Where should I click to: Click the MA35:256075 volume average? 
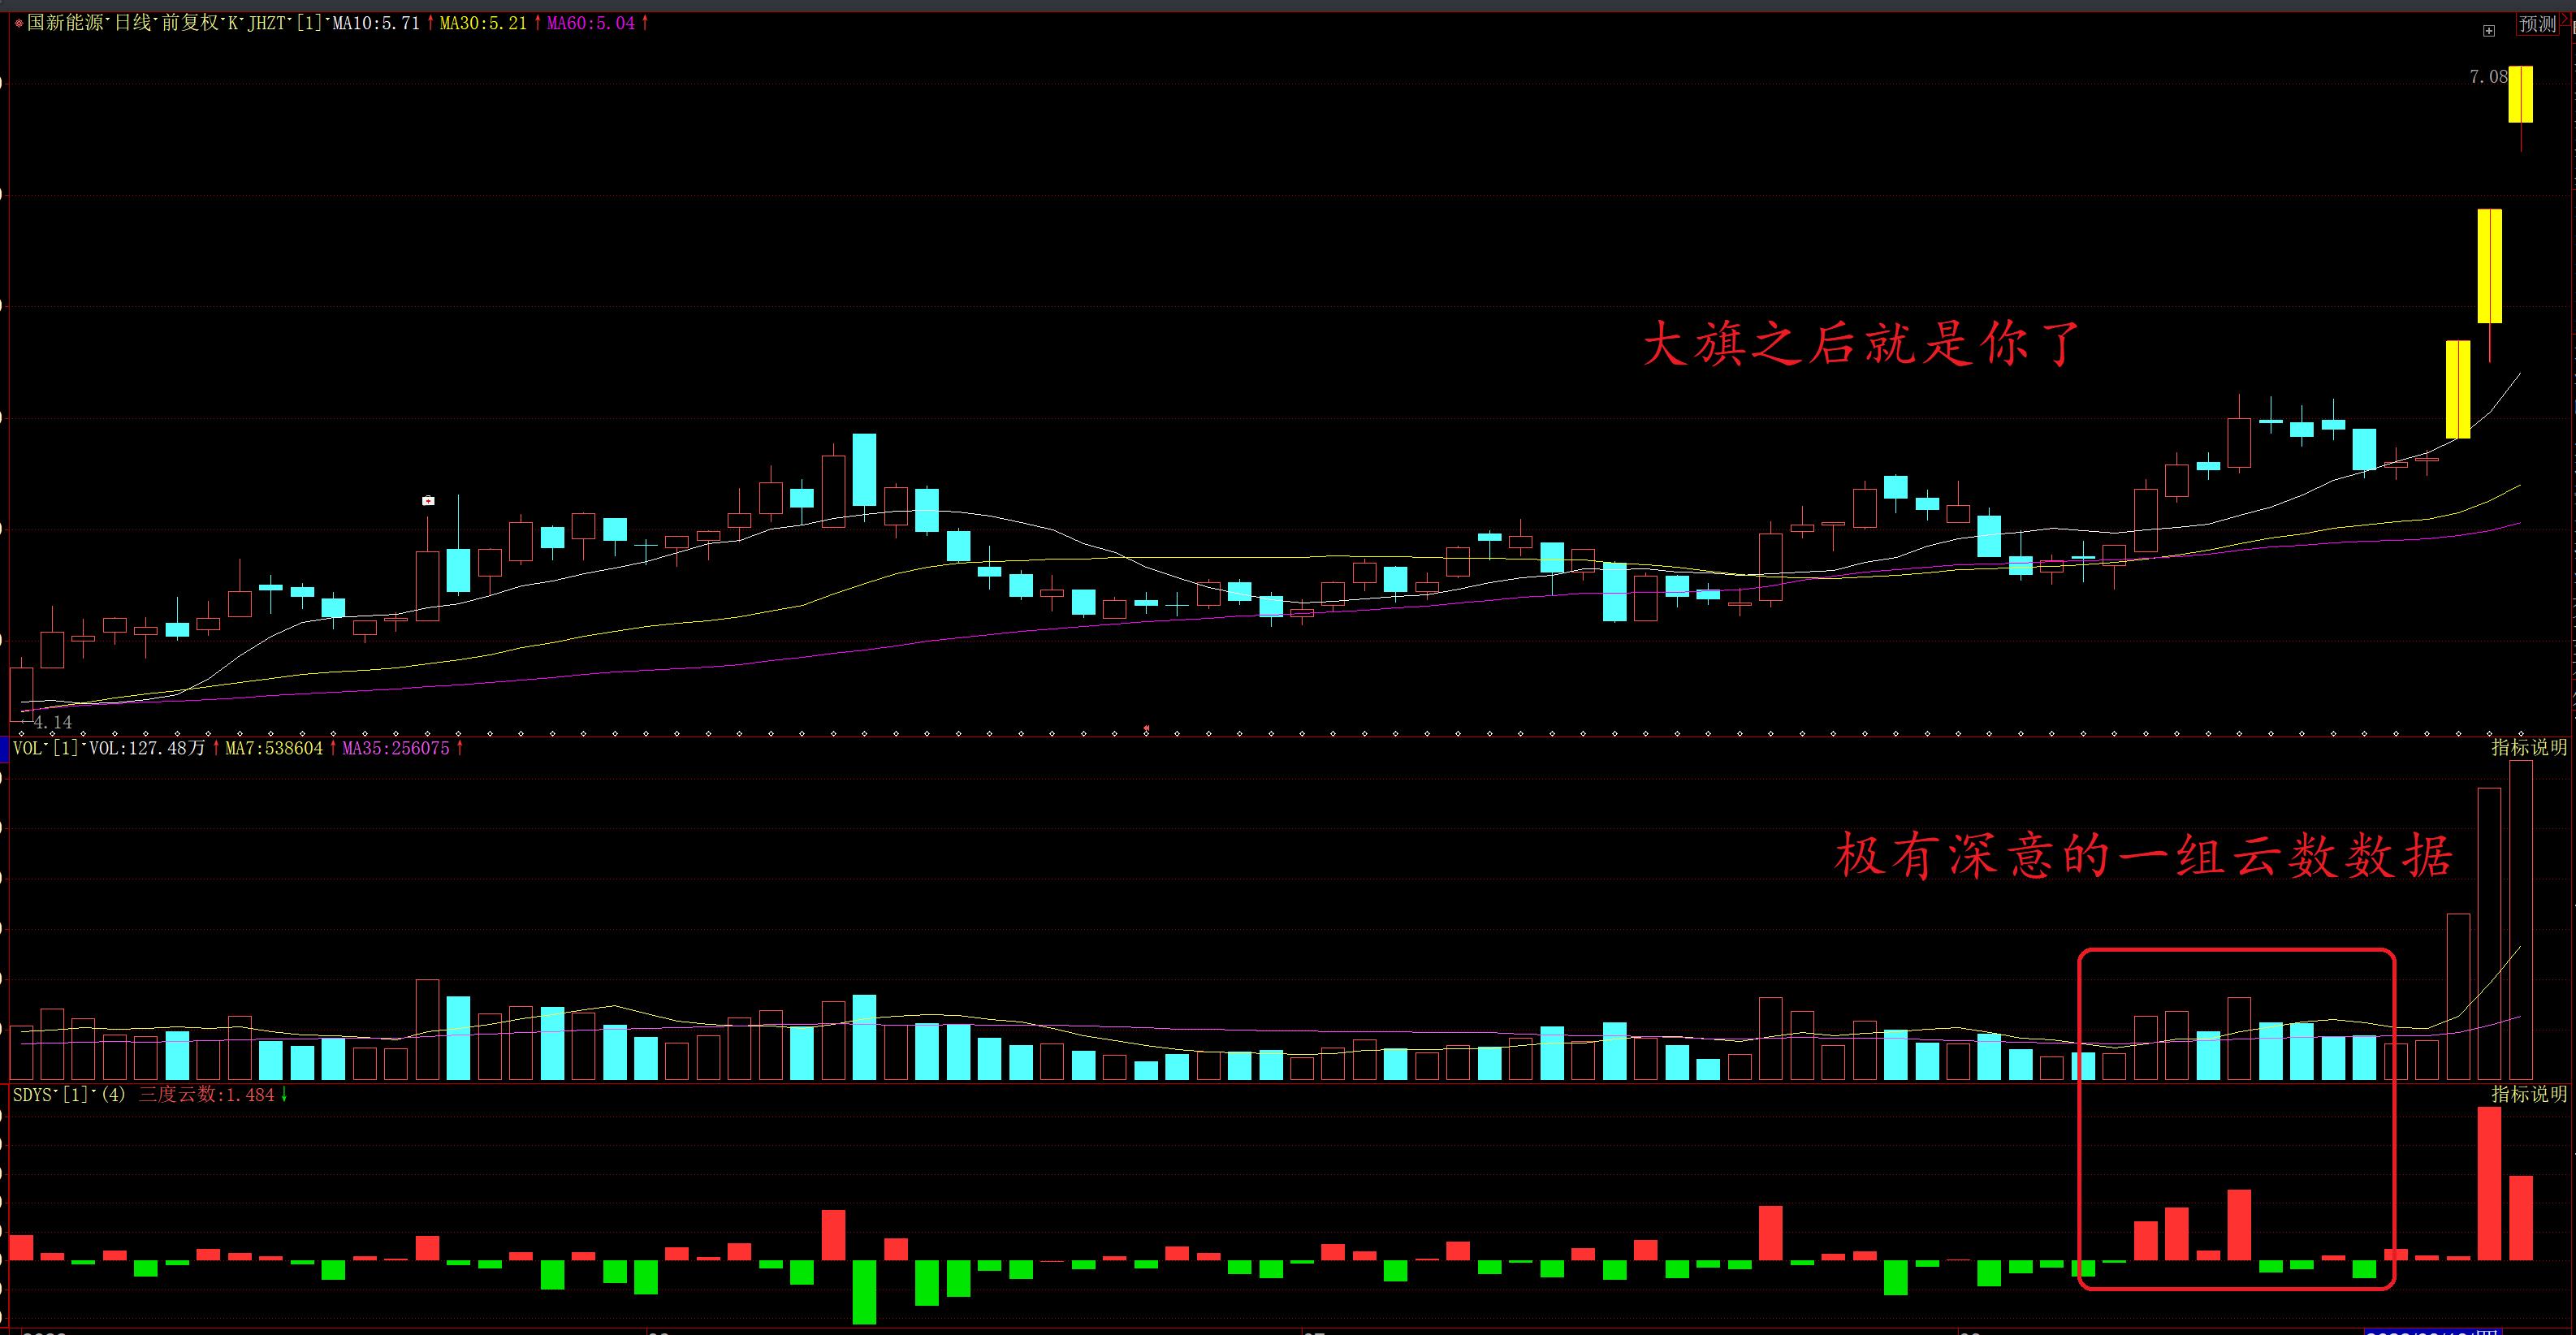click(x=396, y=748)
